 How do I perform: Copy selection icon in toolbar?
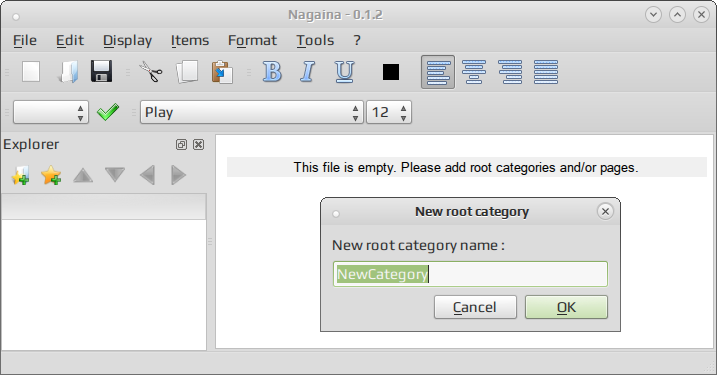[187, 72]
